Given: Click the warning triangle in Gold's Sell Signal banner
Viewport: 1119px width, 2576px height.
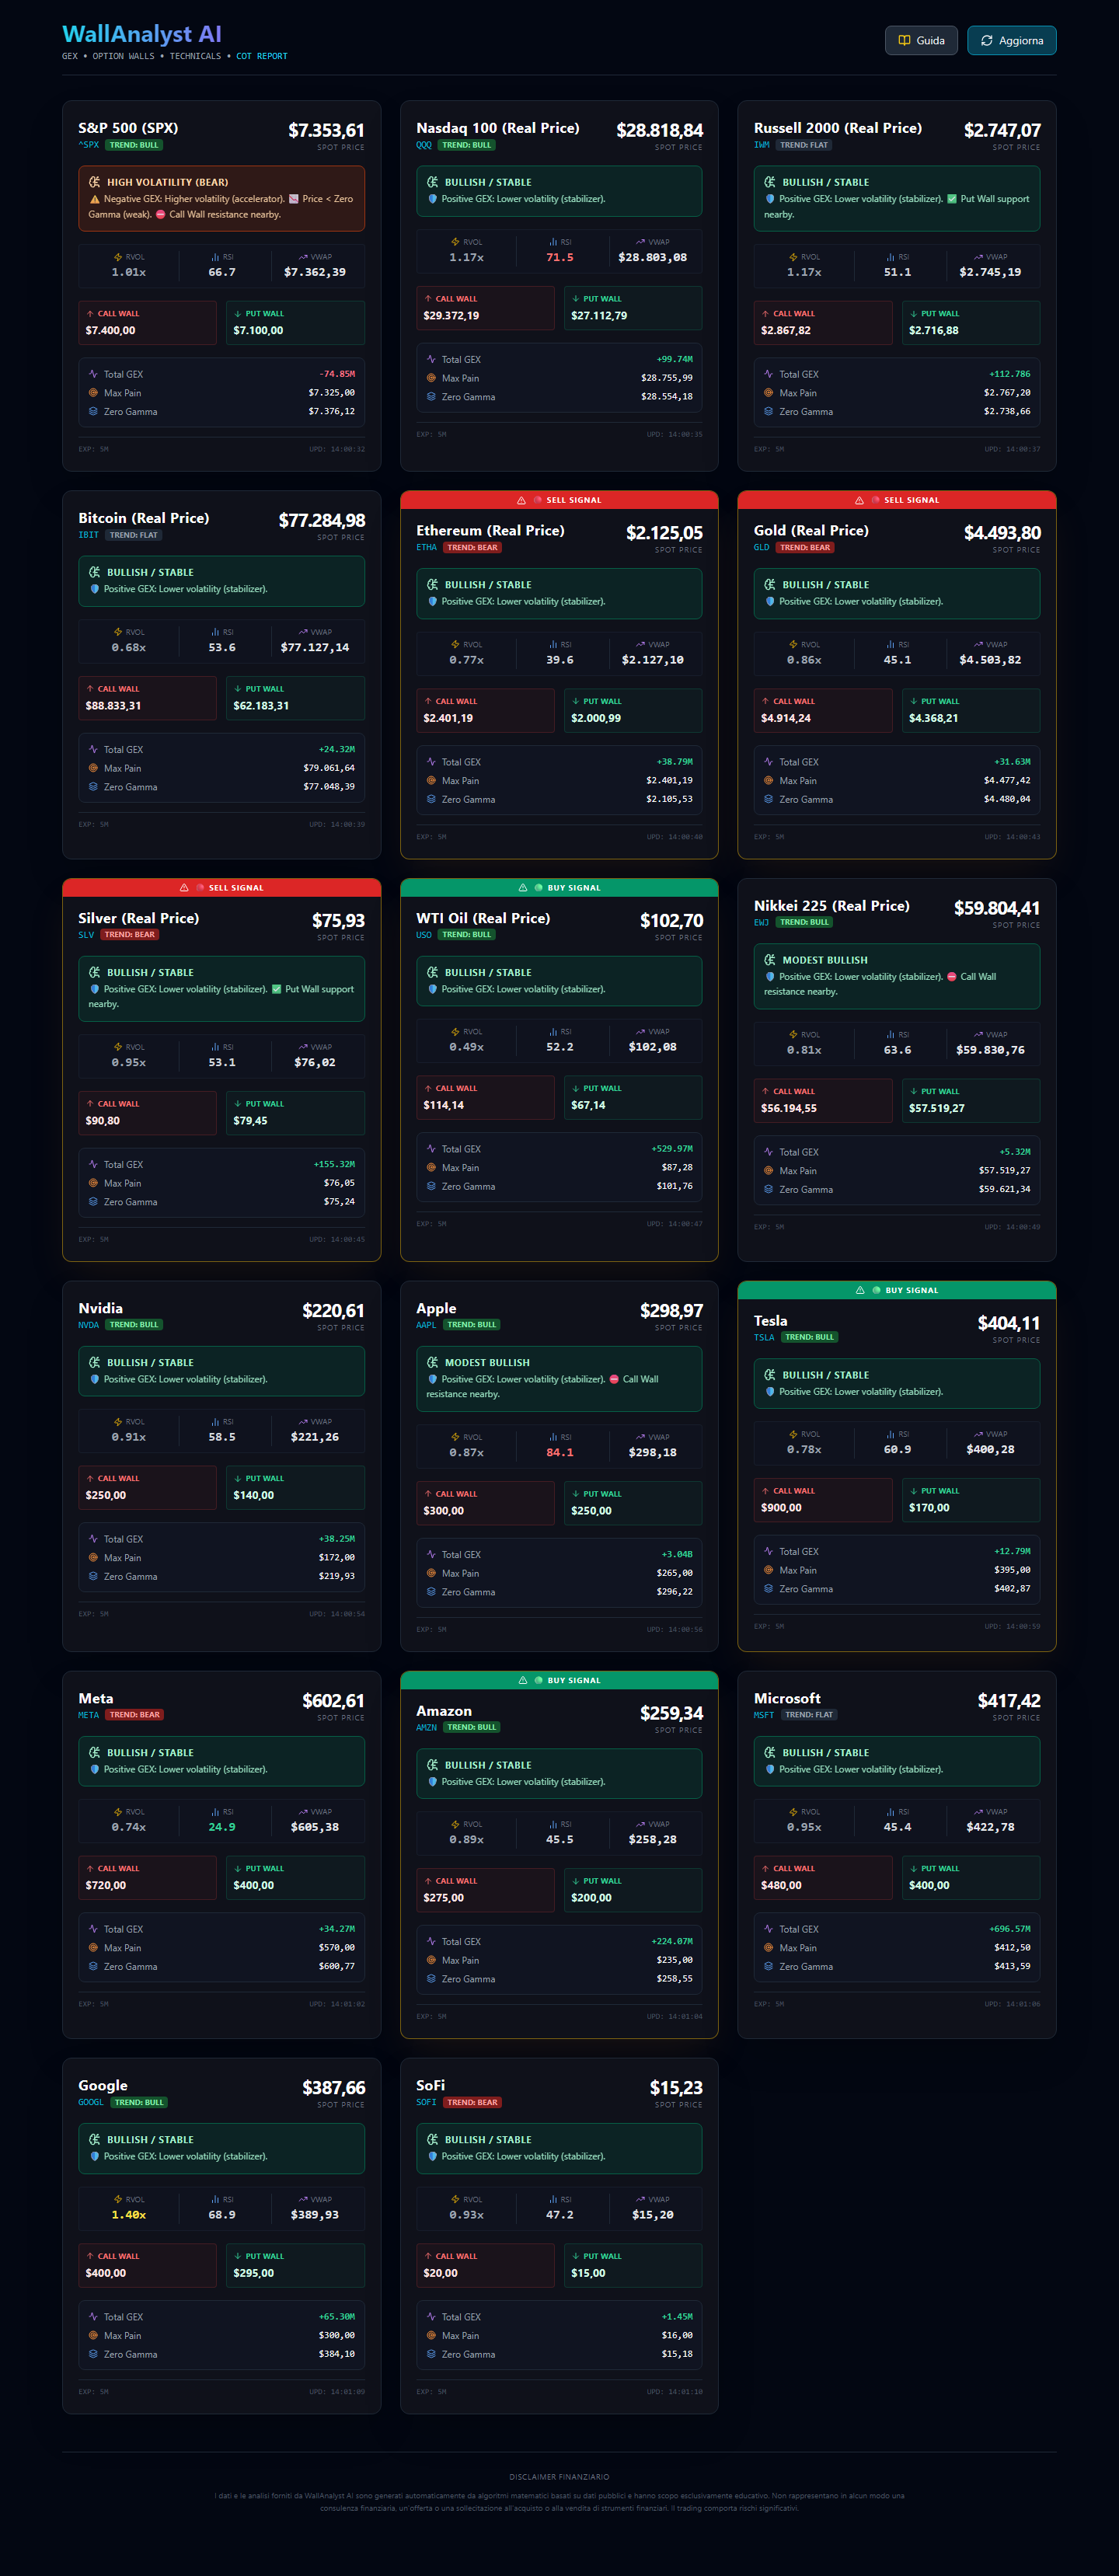Looking at the screenshot, I should [x=859, y=500].
